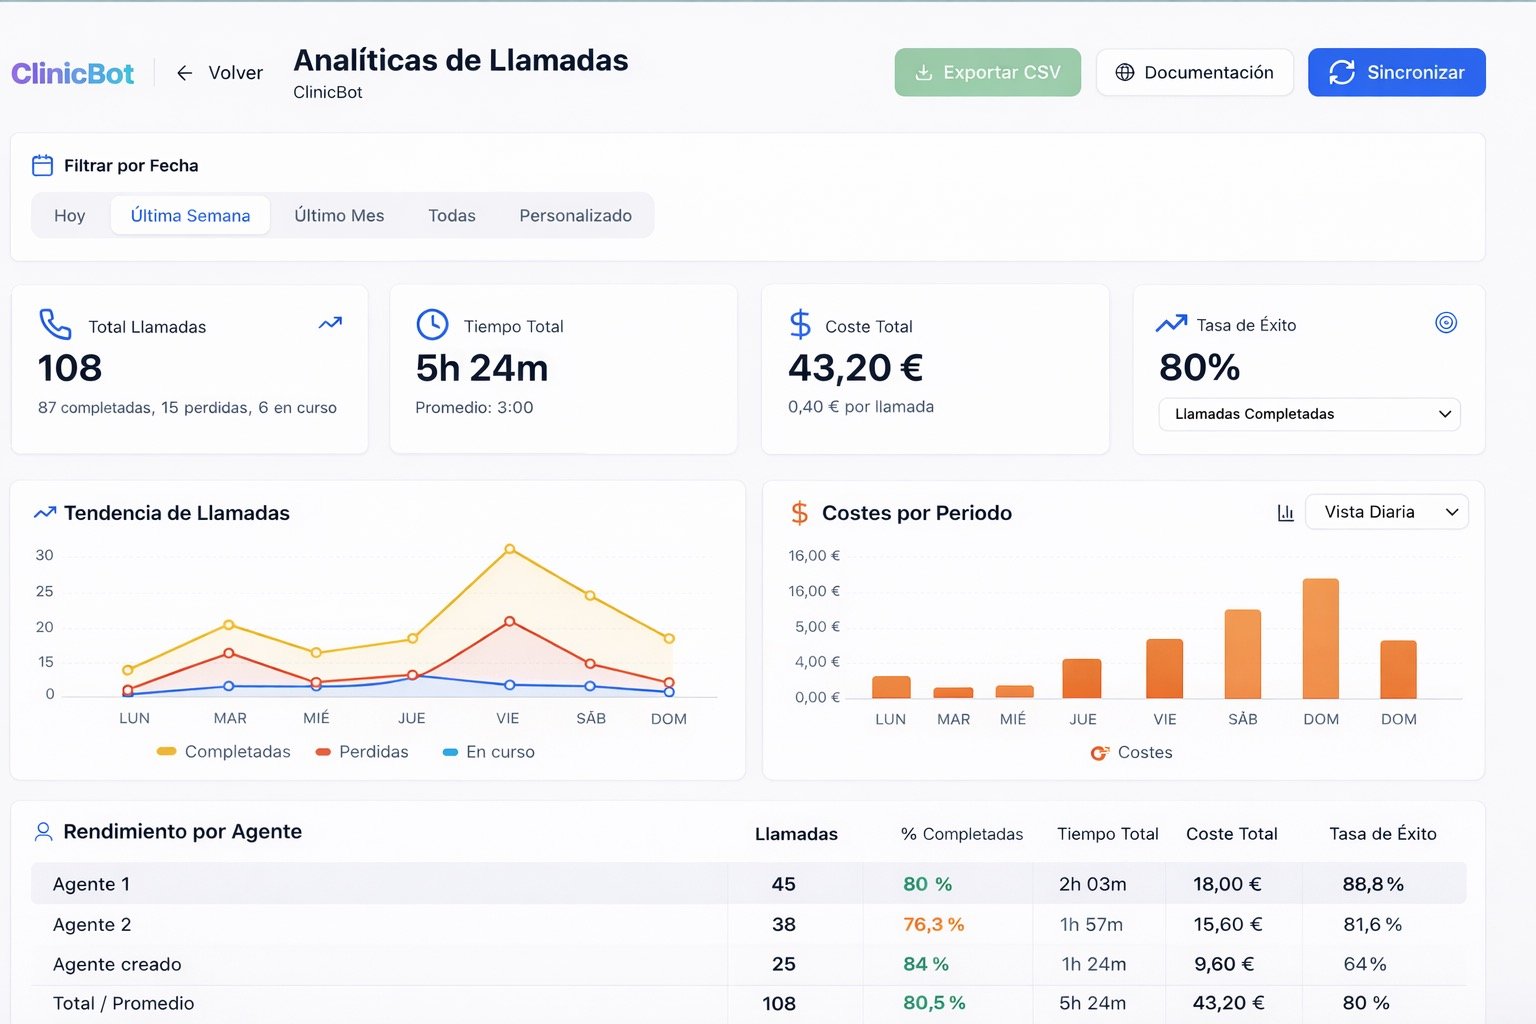Click the back arrow next to Volver
The width and height of the screenshot is (1536, 1024).
[184, 73]
